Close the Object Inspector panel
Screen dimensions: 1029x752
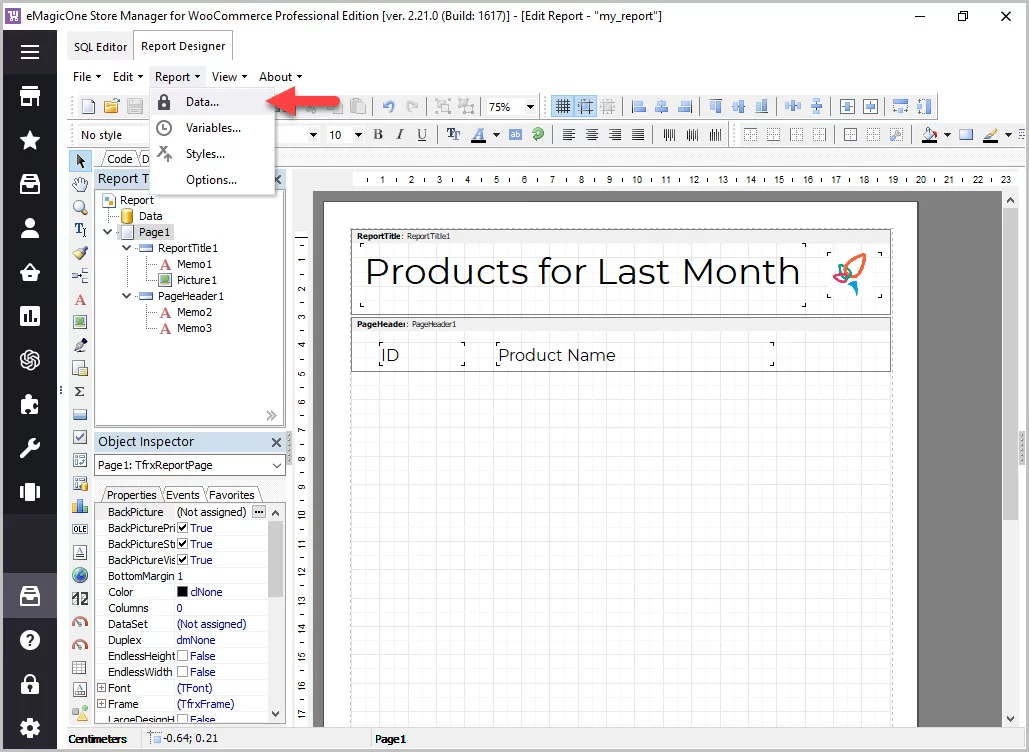coord(277,442)
